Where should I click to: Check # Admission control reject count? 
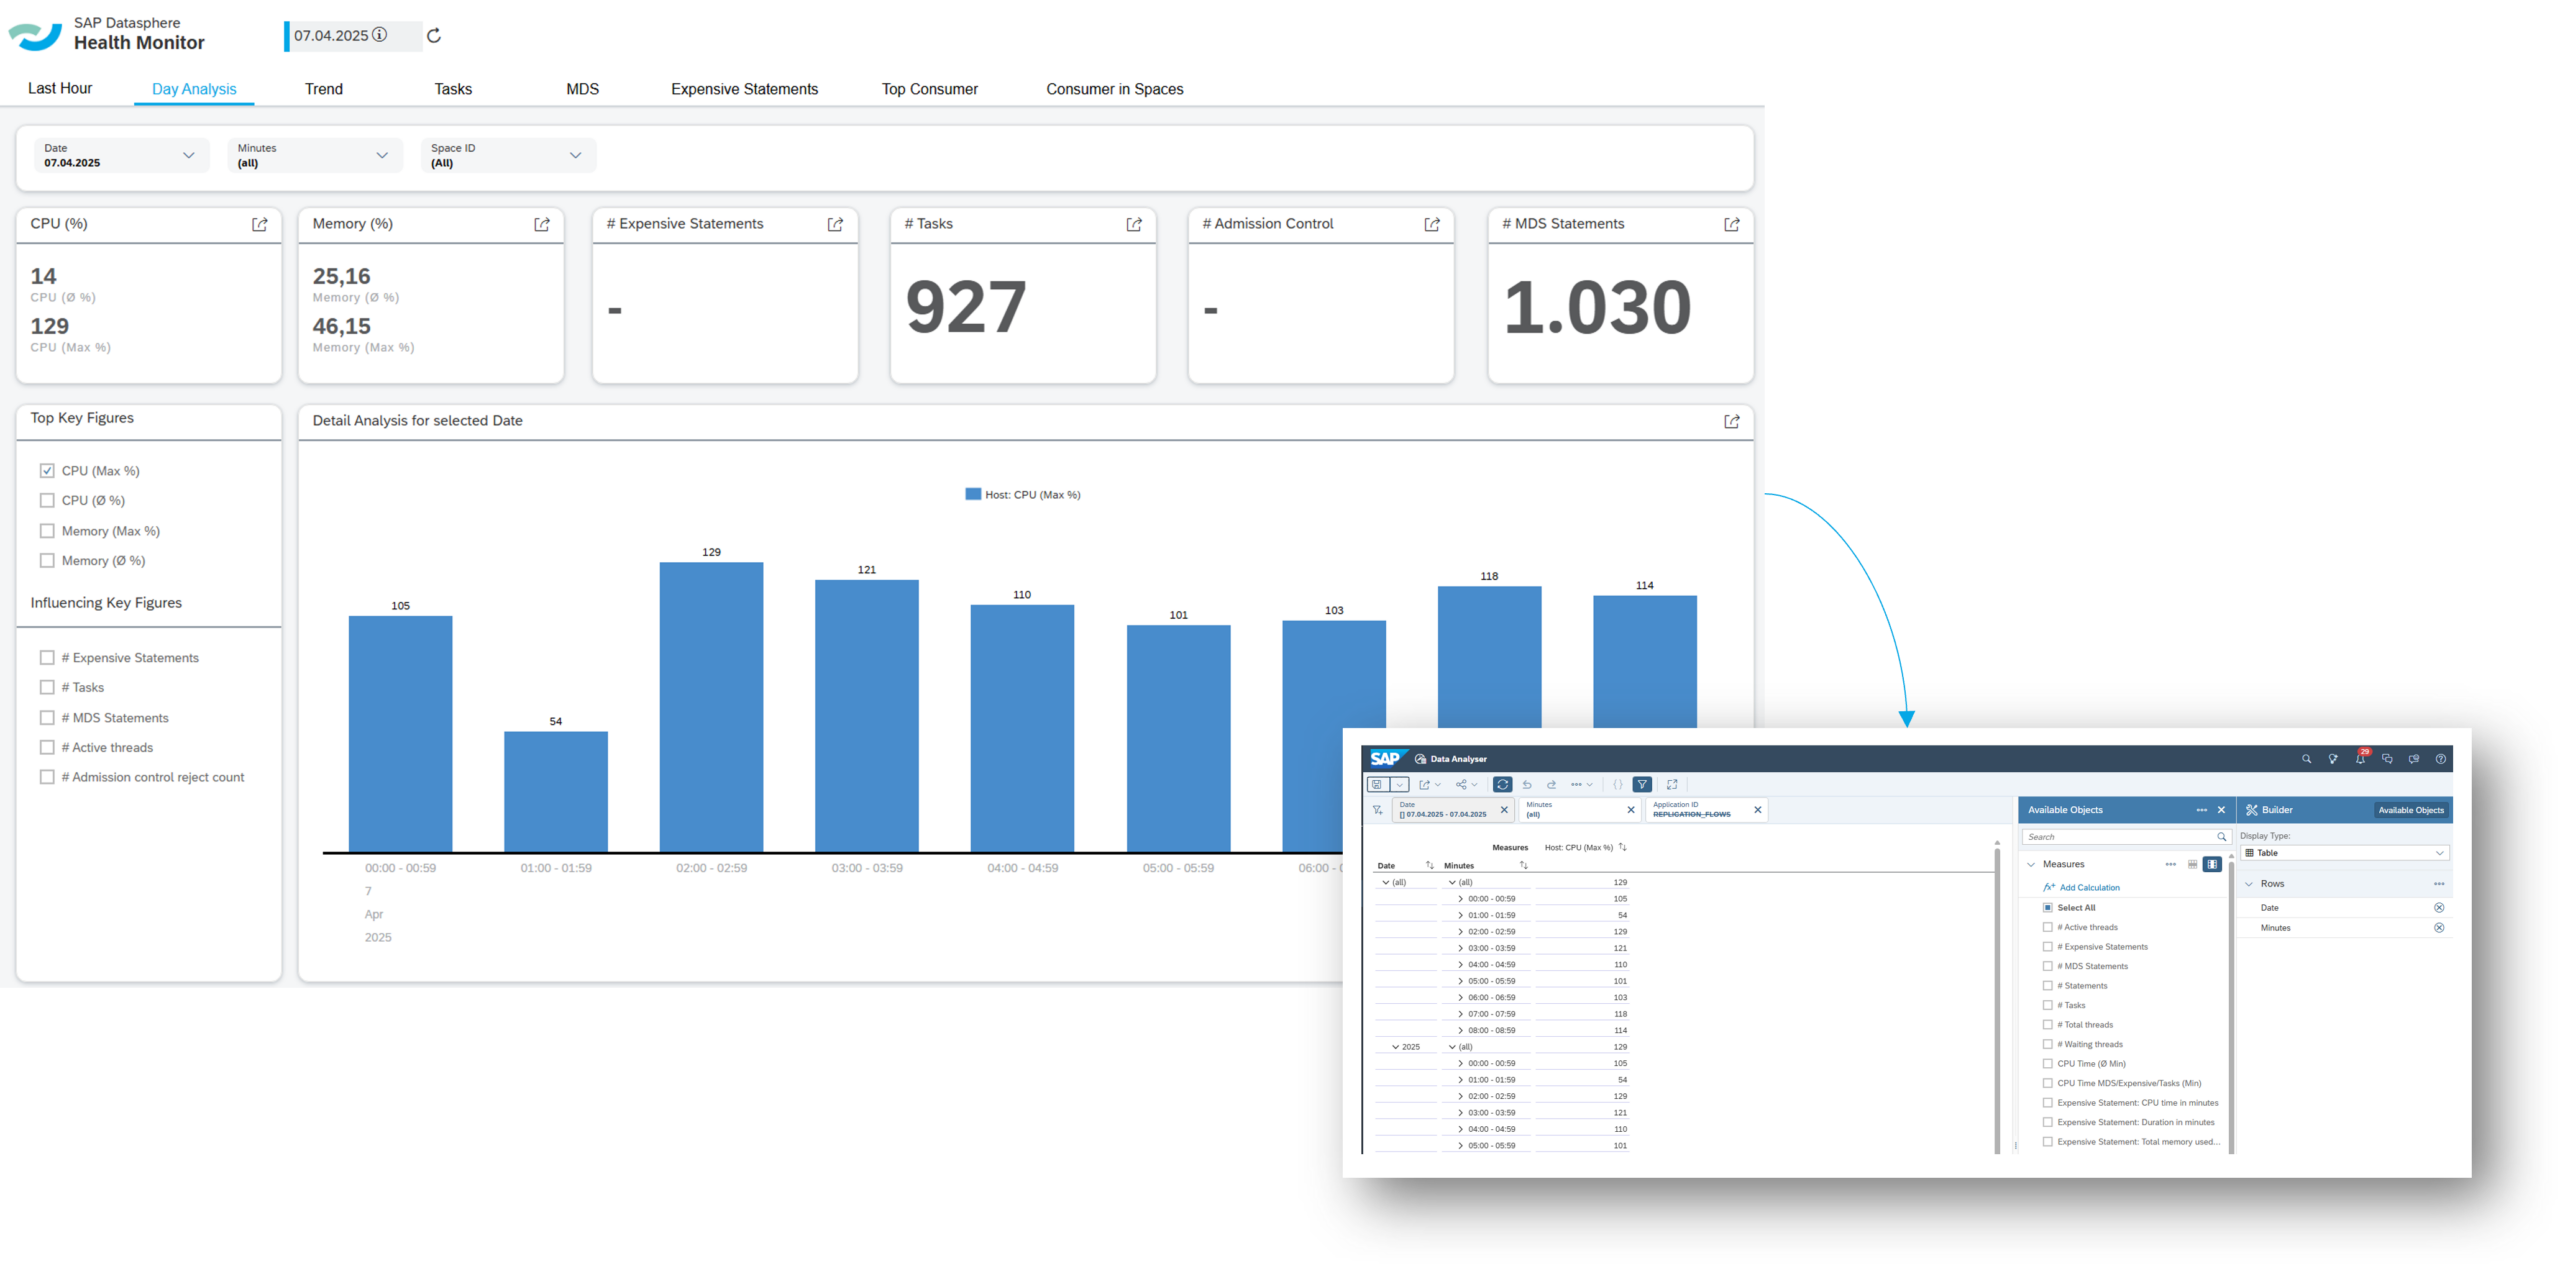47,777
